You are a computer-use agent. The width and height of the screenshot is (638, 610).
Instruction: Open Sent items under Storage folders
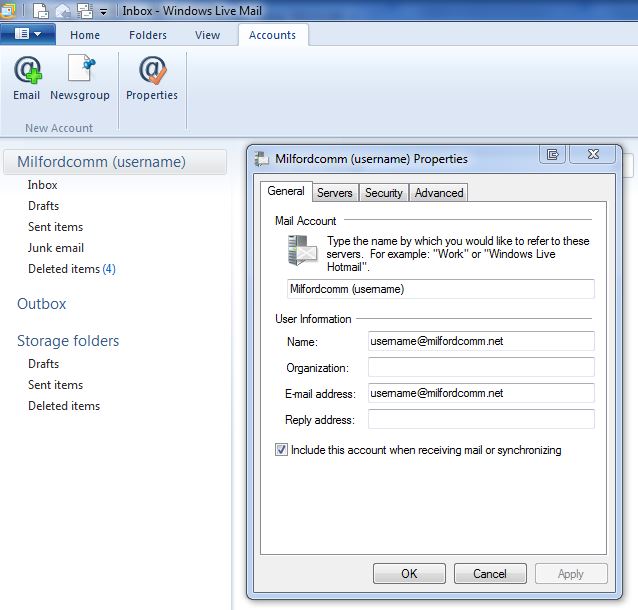click(x=55, y=385)
